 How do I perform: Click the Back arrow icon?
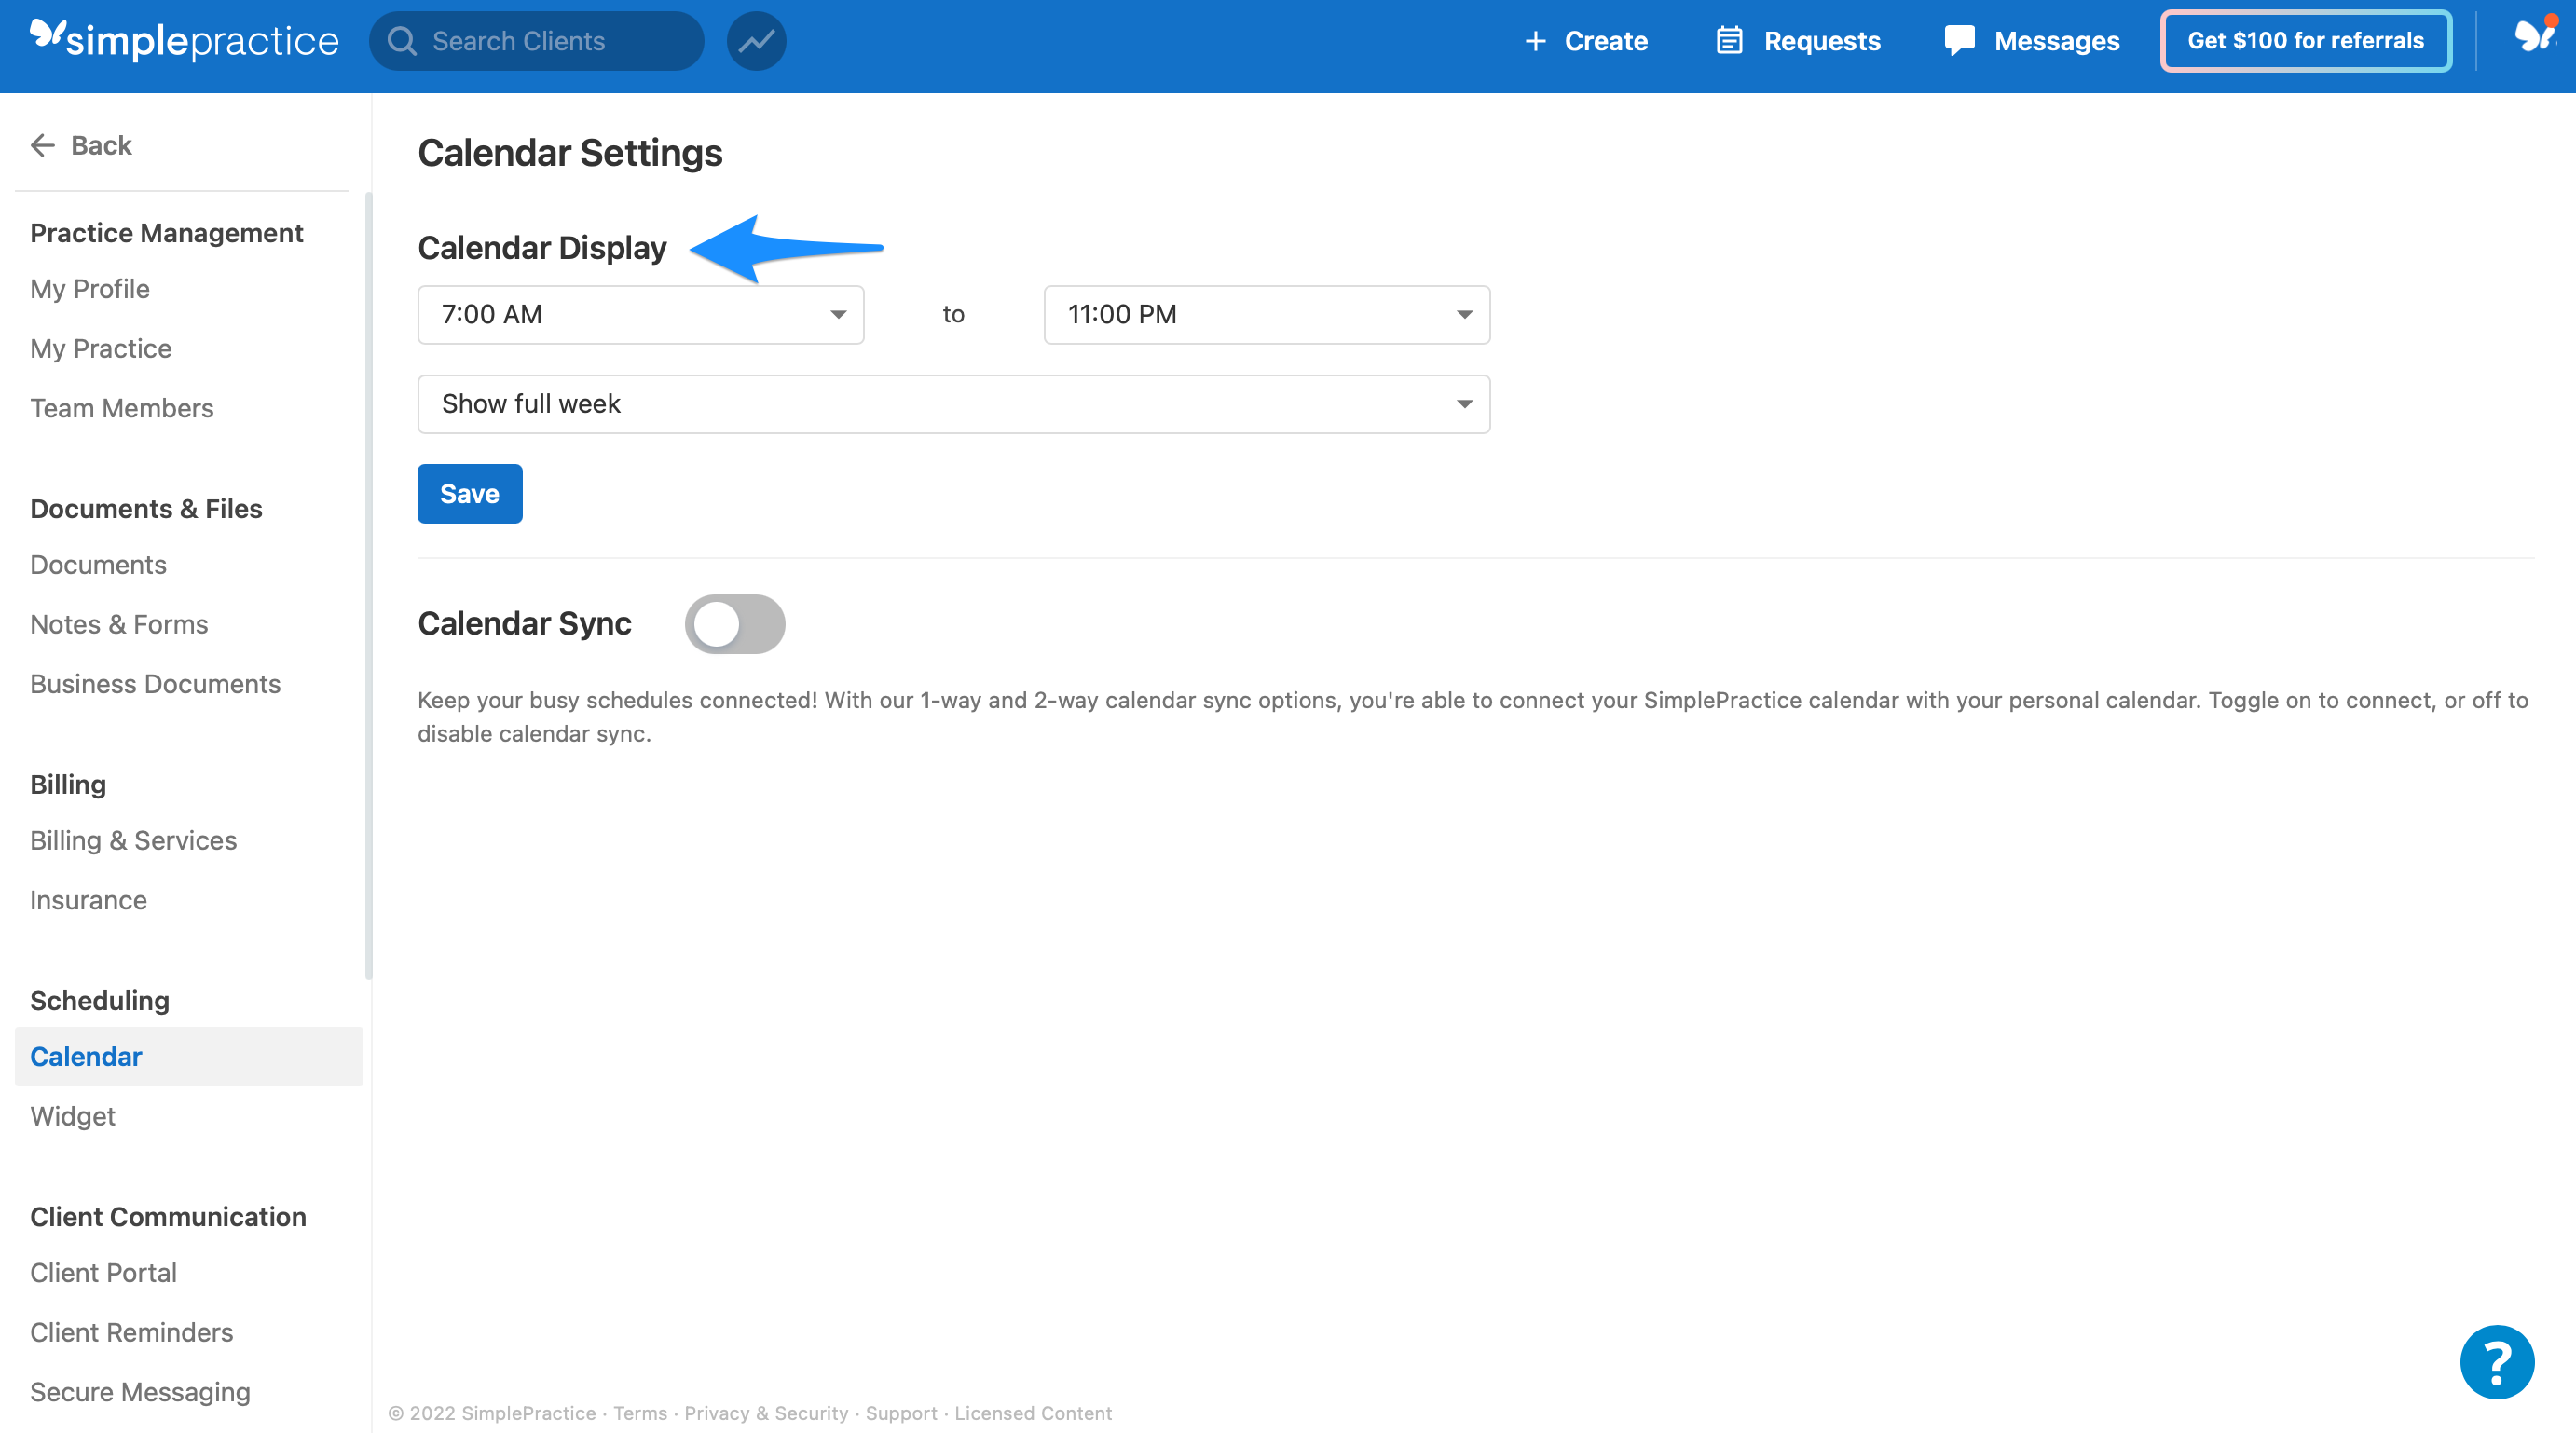pyautogui.click(x=42, y=146)
